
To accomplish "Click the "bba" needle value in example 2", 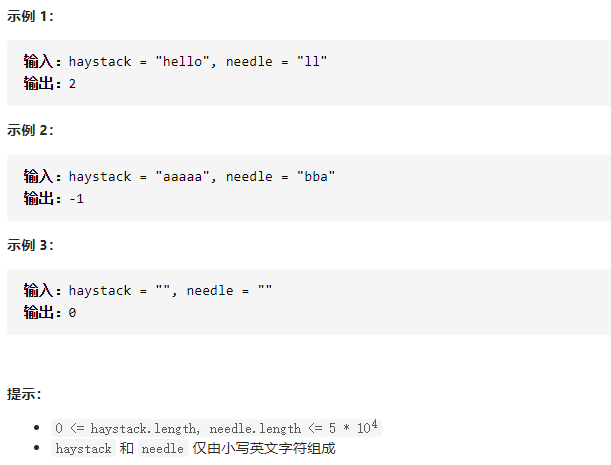I will (316, 177).
